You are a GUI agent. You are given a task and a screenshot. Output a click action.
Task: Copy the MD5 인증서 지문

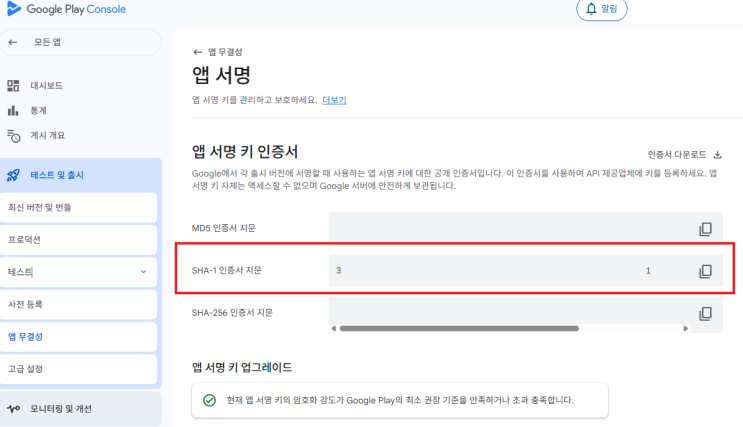(705, 229)
